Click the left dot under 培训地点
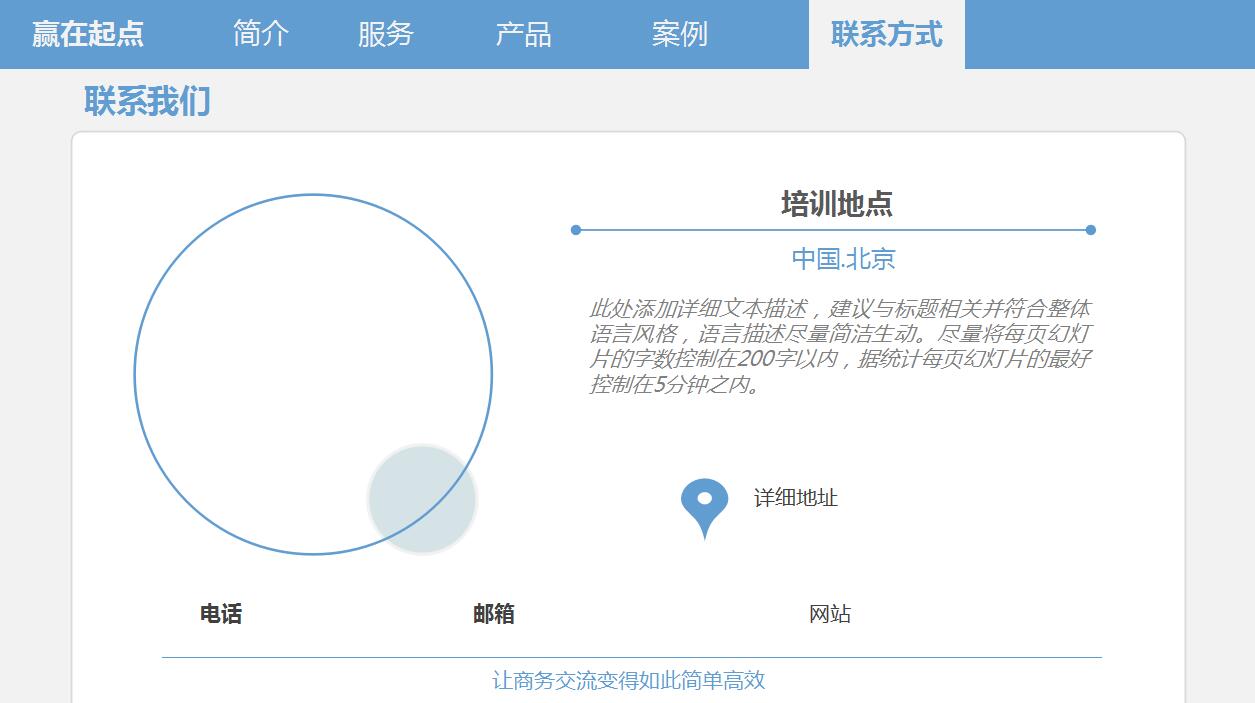1255x703 pixels. click(576, 230)
